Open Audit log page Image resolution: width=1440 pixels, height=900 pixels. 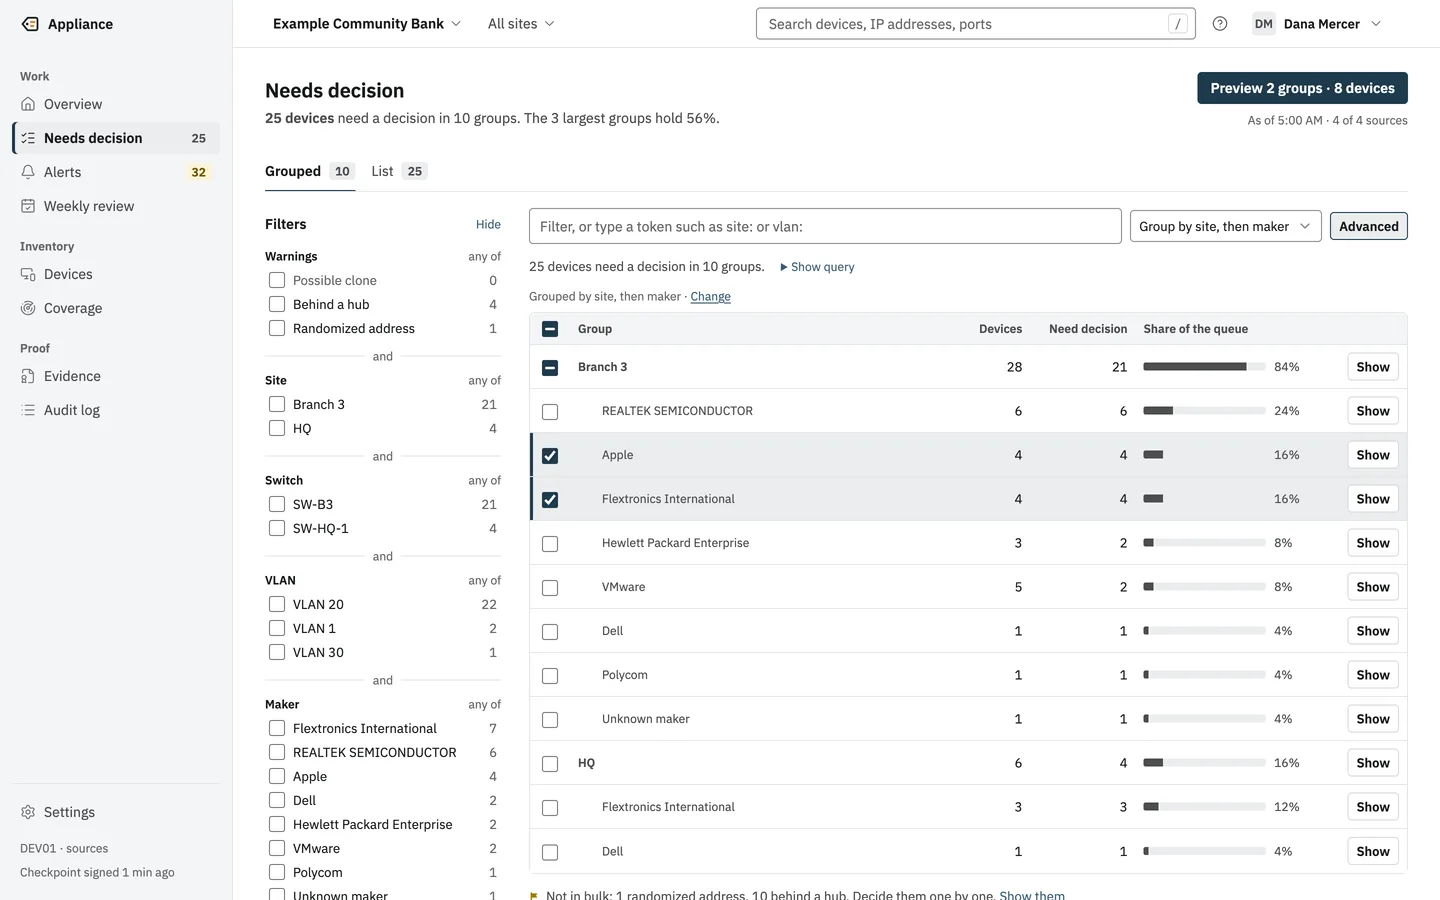(x=116, y=410)
